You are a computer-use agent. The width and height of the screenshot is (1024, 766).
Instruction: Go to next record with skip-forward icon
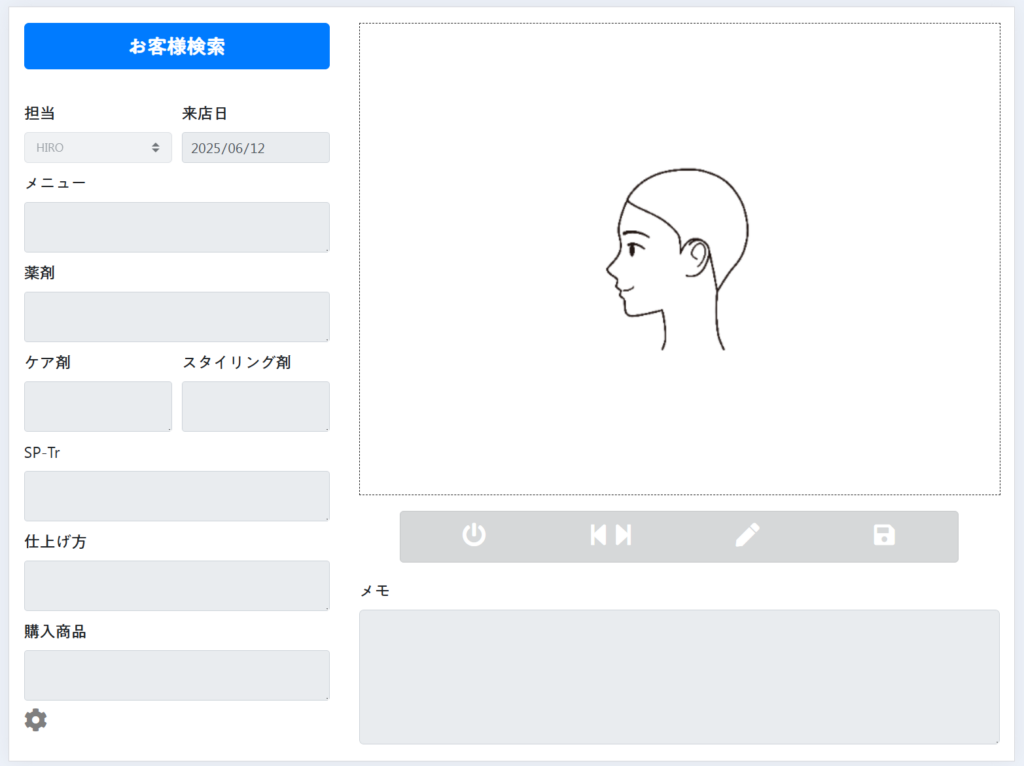pos(624,535)
